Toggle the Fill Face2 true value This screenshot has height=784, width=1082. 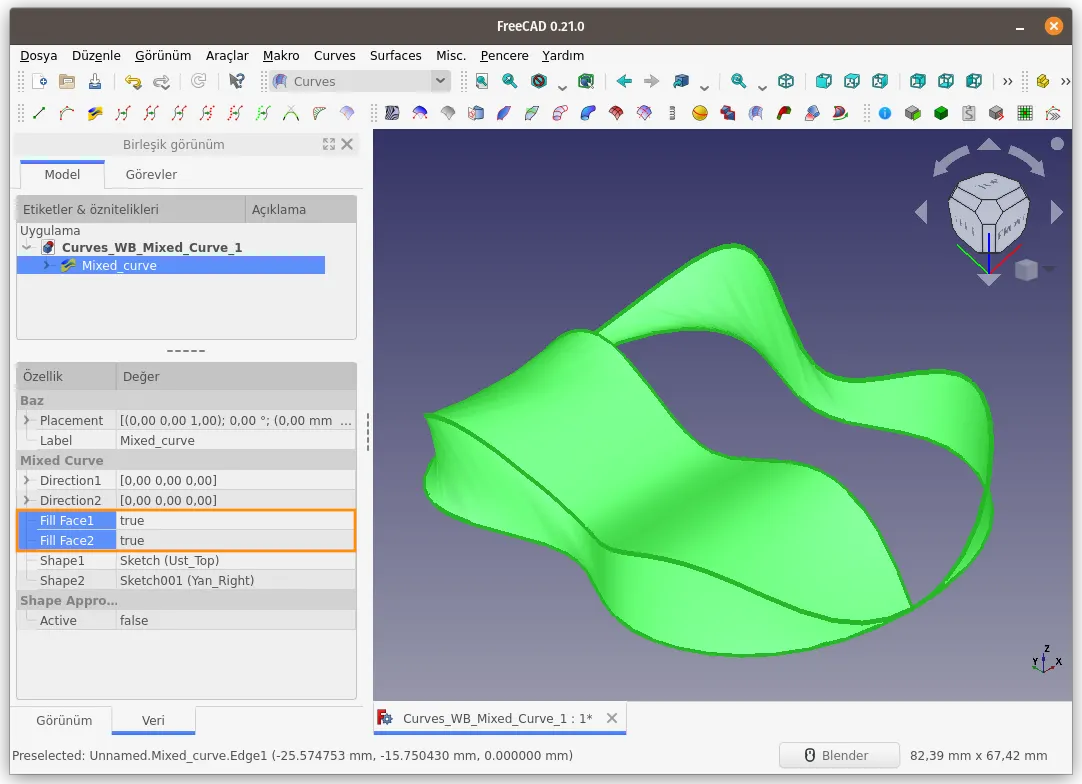235,540
